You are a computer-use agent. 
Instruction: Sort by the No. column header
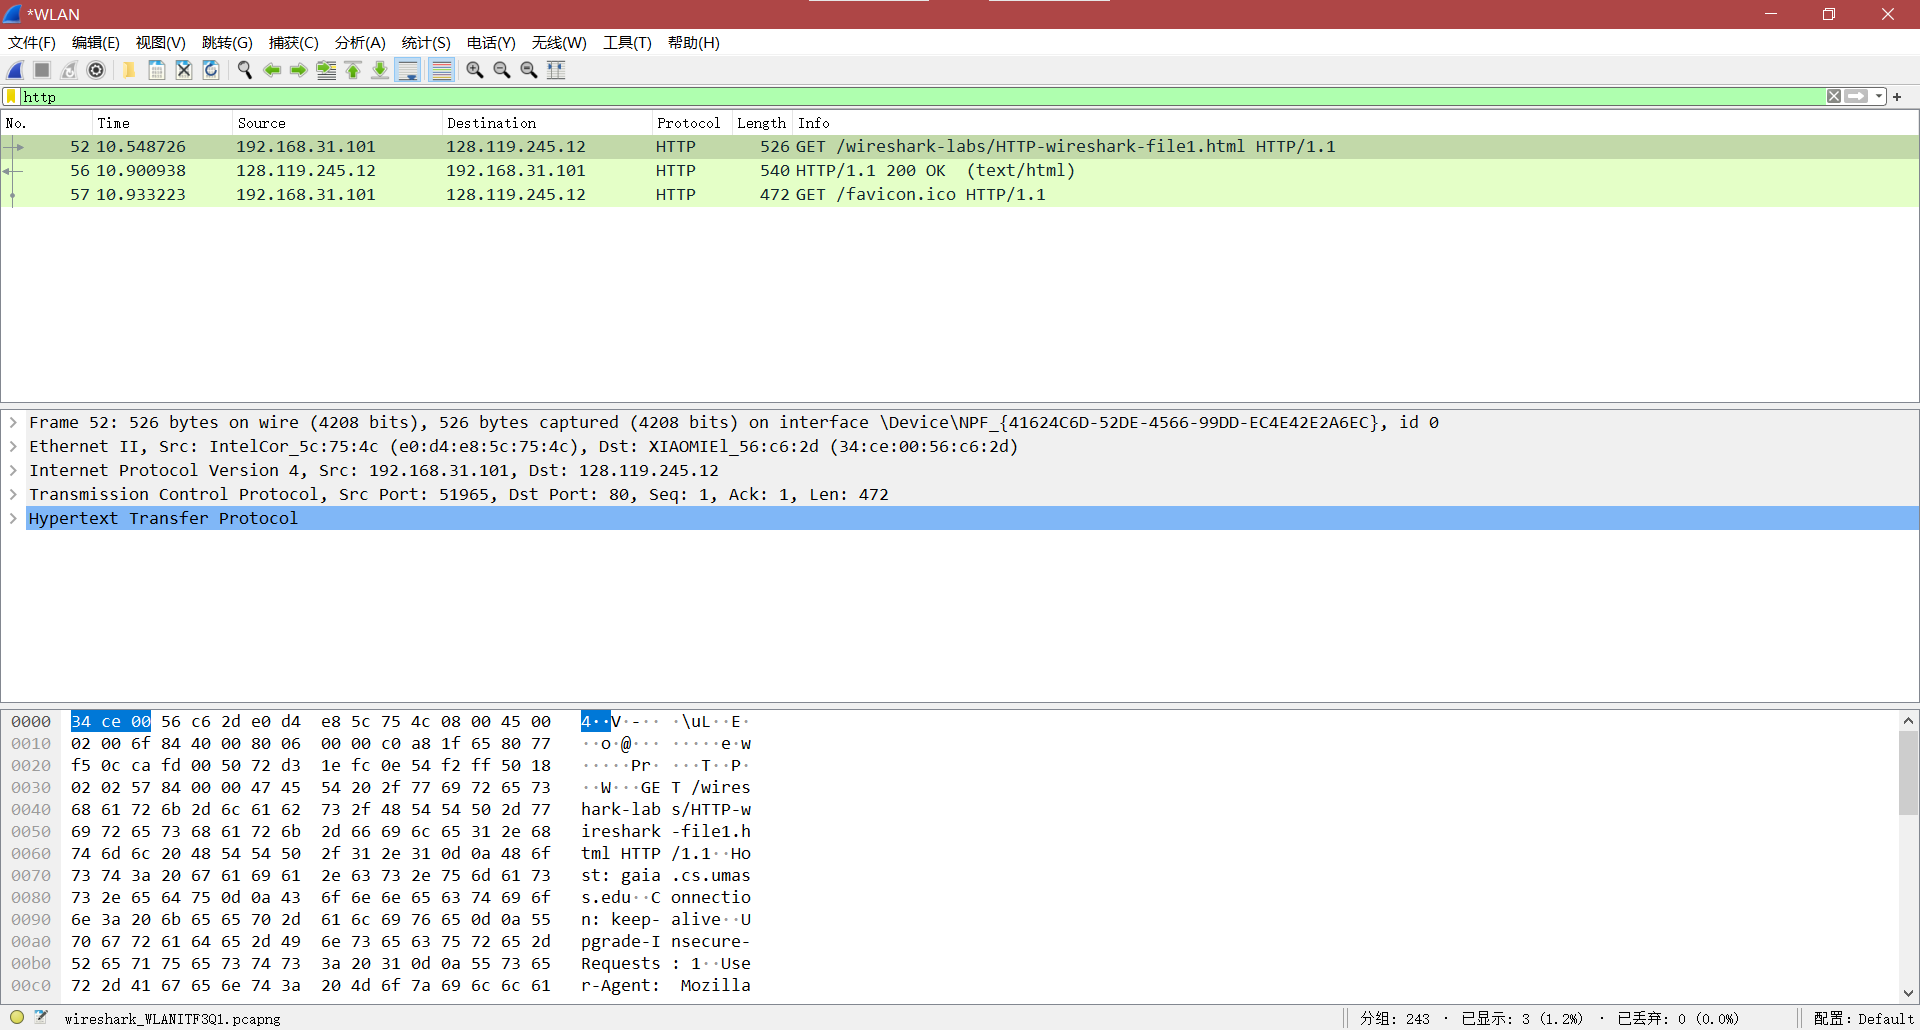(x=46, y=123)
